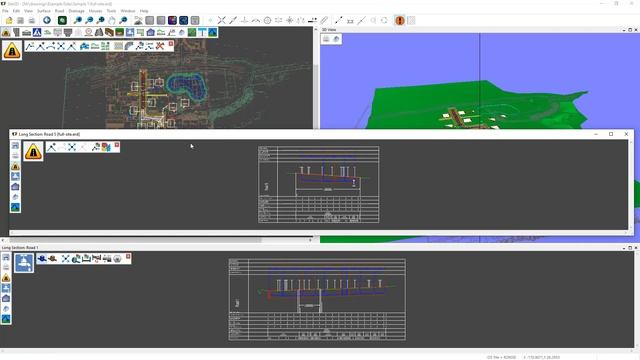640x360 pixels.
Task: Select road mode triangle in Road 1 section sidebar
Action: click(6, 278)
